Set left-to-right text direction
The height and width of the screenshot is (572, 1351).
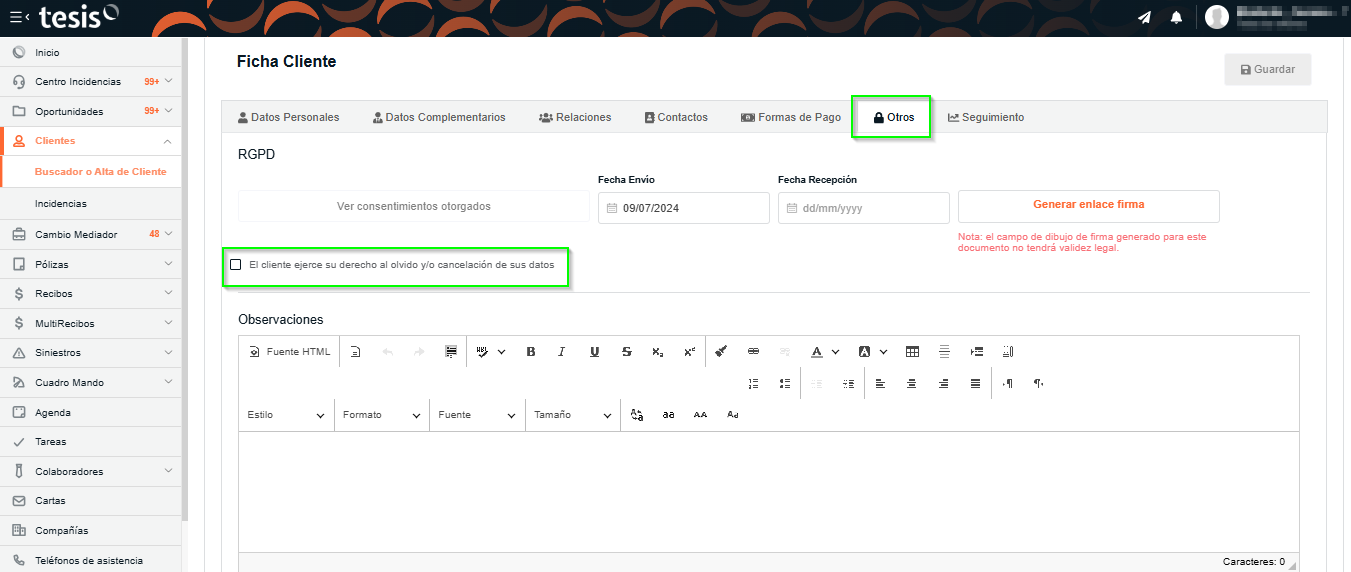[1008, 384]
